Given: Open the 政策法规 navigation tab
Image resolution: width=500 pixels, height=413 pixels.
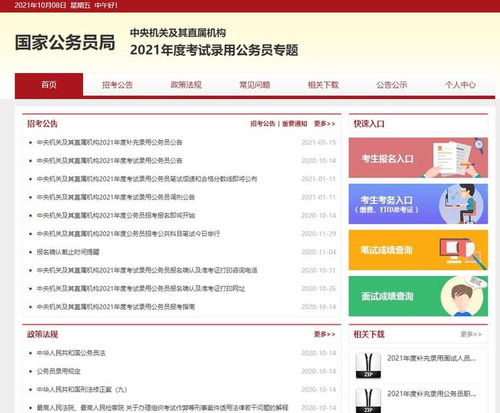Looking at the screenshot, I should pyautogui.click(x=186, y=85).
